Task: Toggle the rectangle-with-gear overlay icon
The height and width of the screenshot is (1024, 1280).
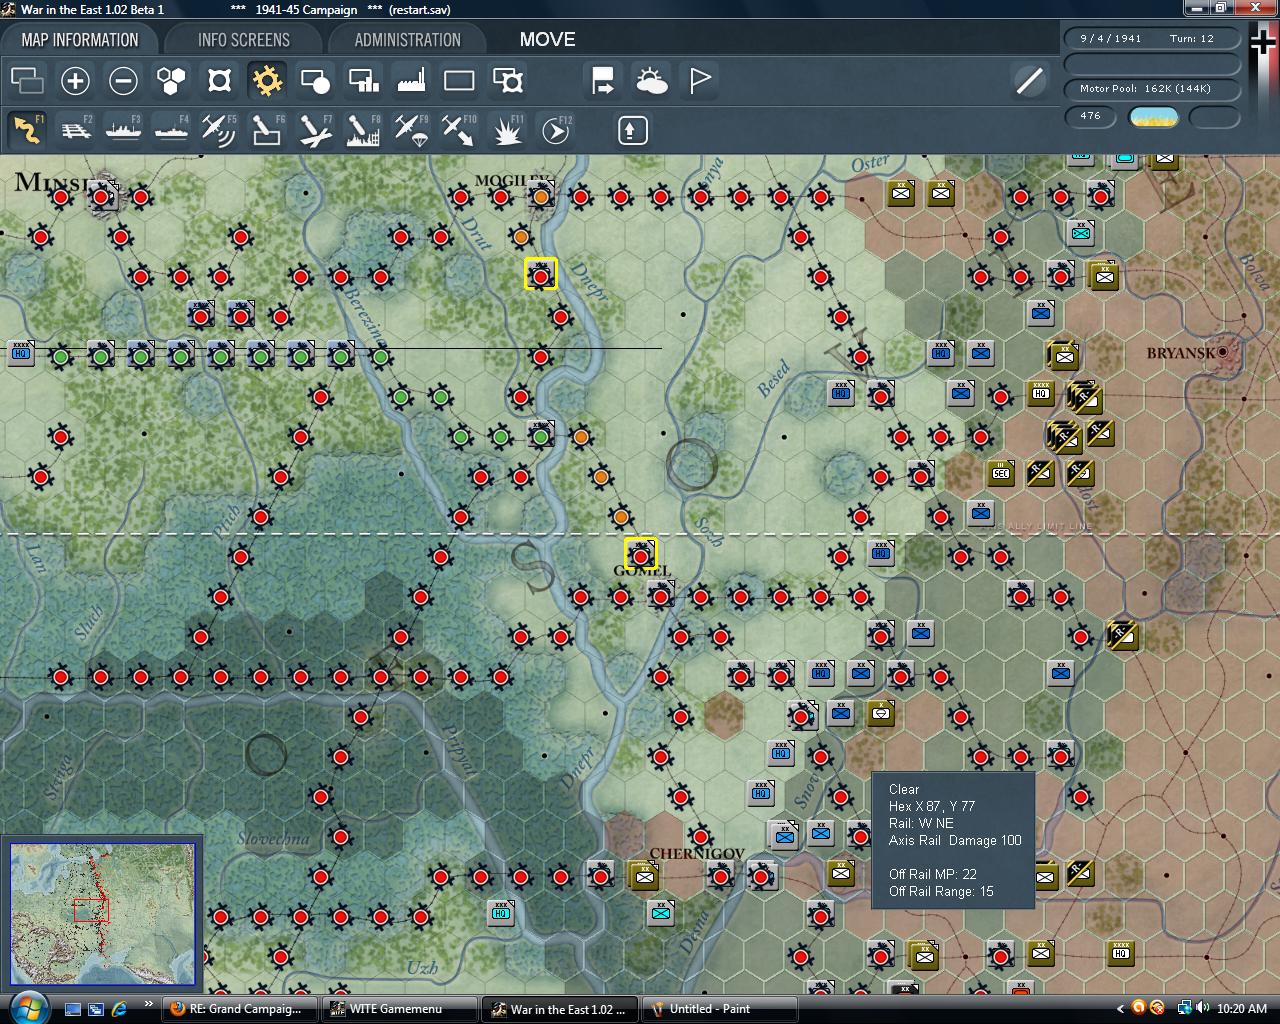Action: click(x=507, y=80)
